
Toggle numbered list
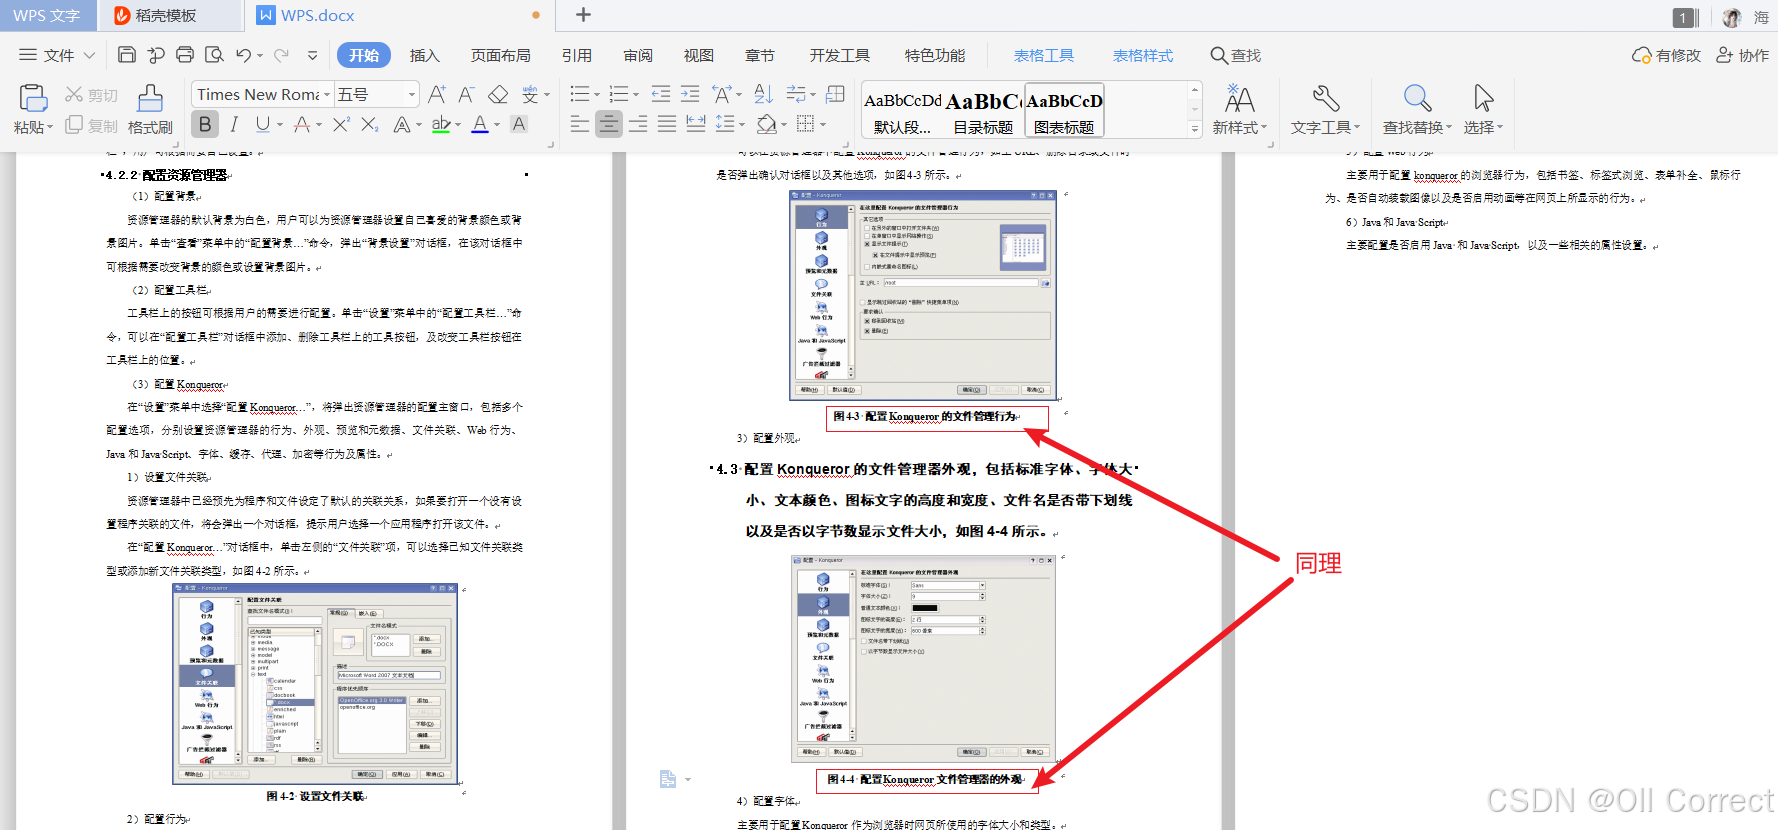[619, 94]
